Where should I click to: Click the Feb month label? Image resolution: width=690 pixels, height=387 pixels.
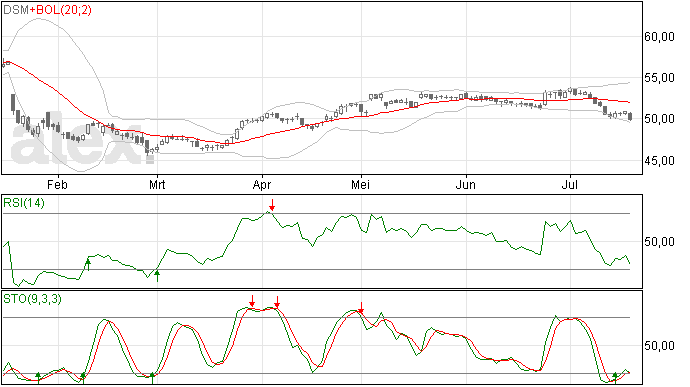pyautogui.click(x=57, y=184)
